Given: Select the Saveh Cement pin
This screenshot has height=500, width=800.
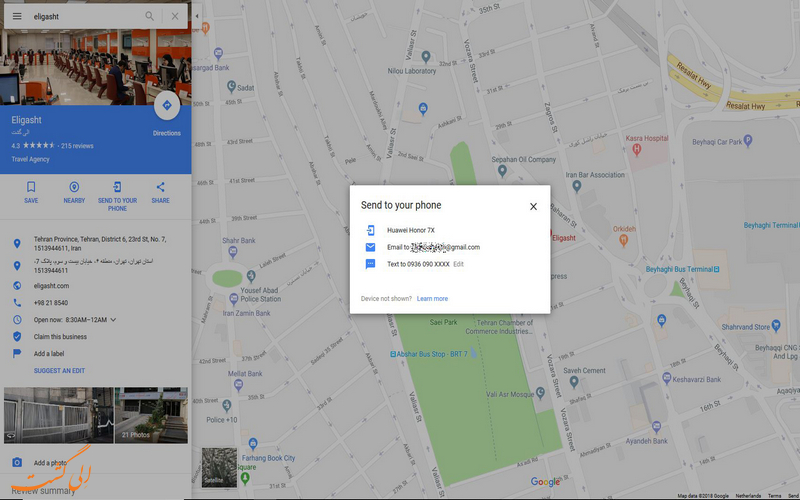Looking at the screenshot, I should [x=573, y=382].
